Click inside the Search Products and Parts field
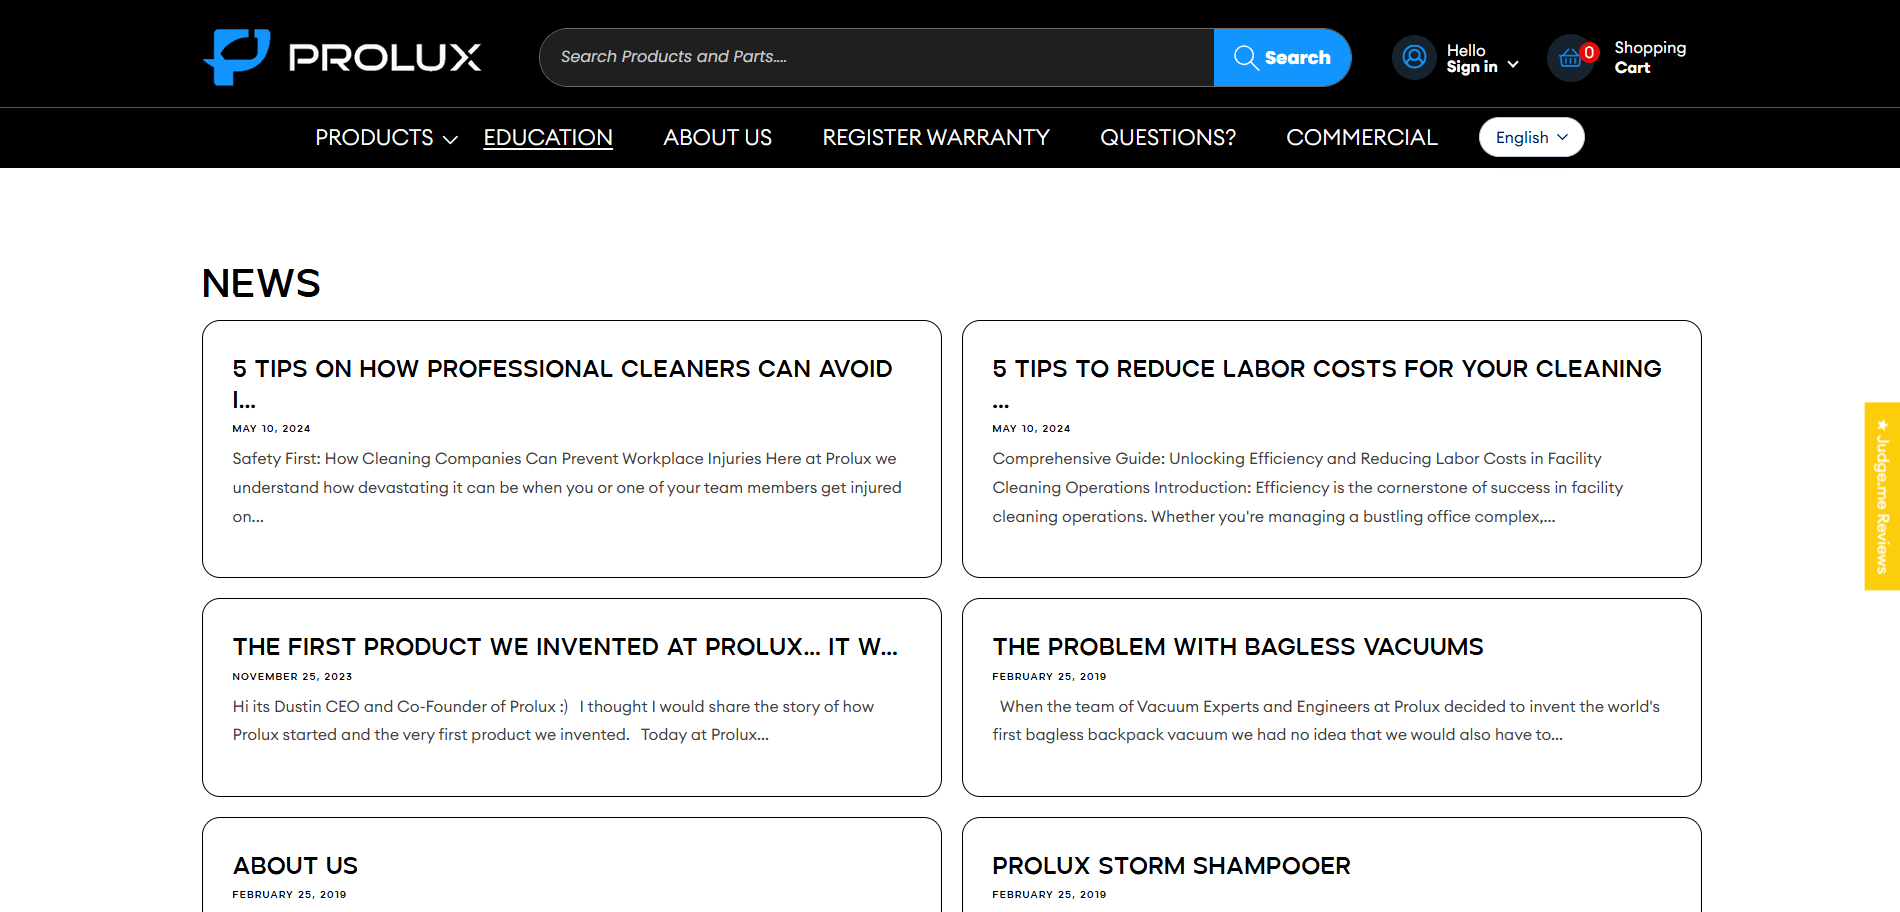 tap(870, 57)
